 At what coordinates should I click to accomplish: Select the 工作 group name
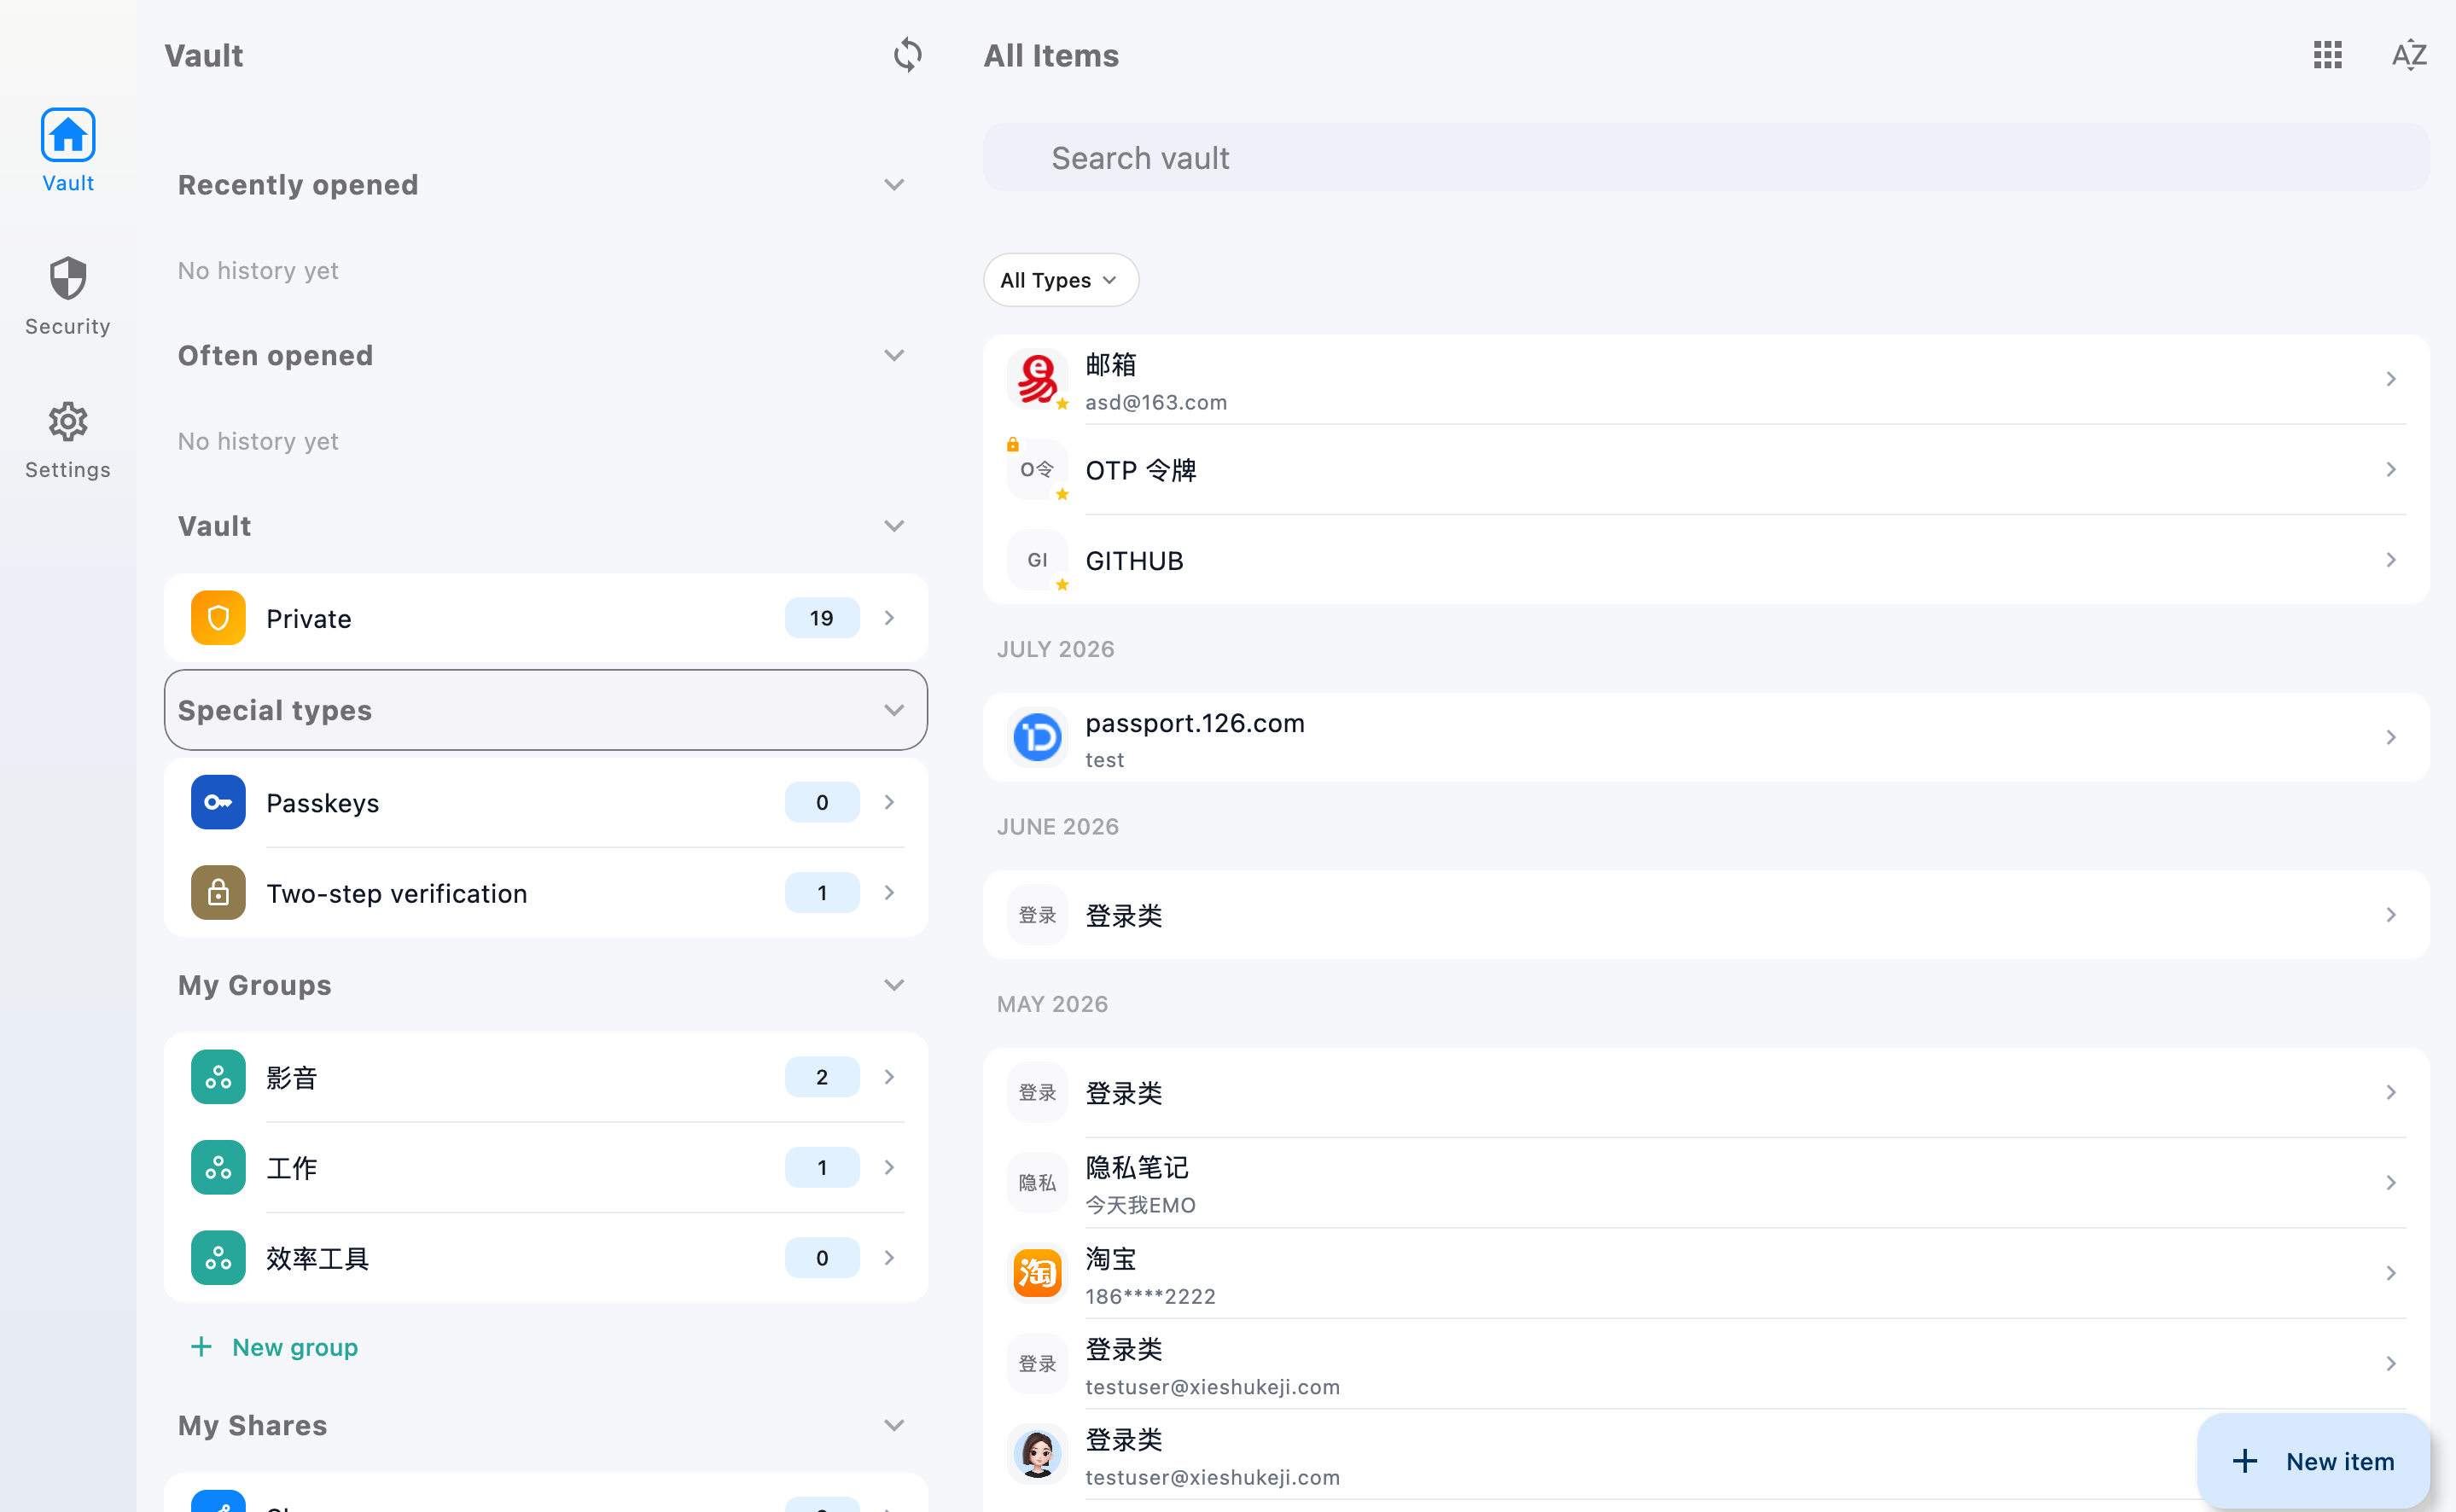click(x=292, y=1168)
